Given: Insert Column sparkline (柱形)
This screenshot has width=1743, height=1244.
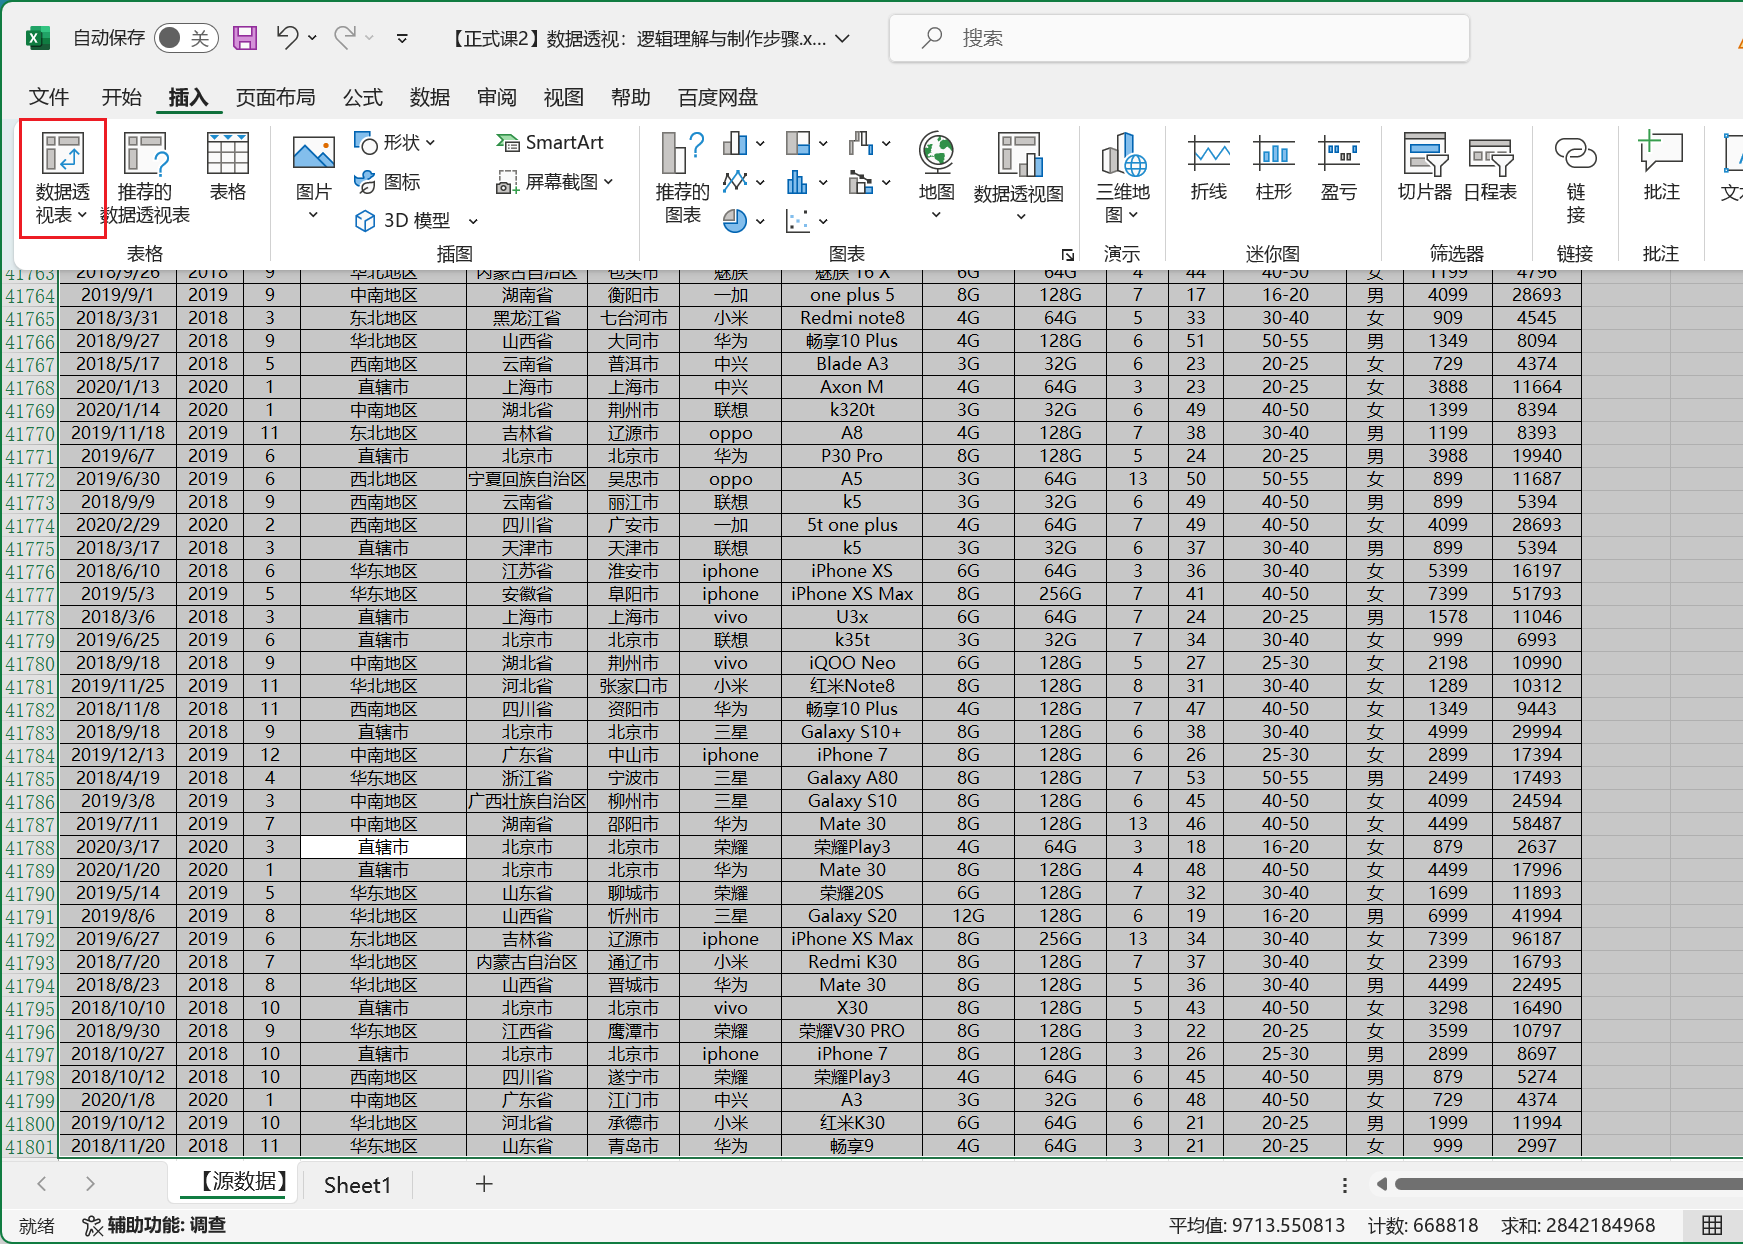Looking at the screenshot, I should point(1274,168).
